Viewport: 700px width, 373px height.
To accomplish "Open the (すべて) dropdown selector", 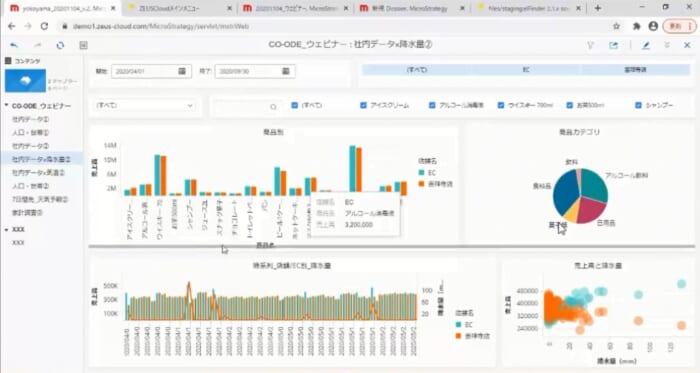I will 145,106.
